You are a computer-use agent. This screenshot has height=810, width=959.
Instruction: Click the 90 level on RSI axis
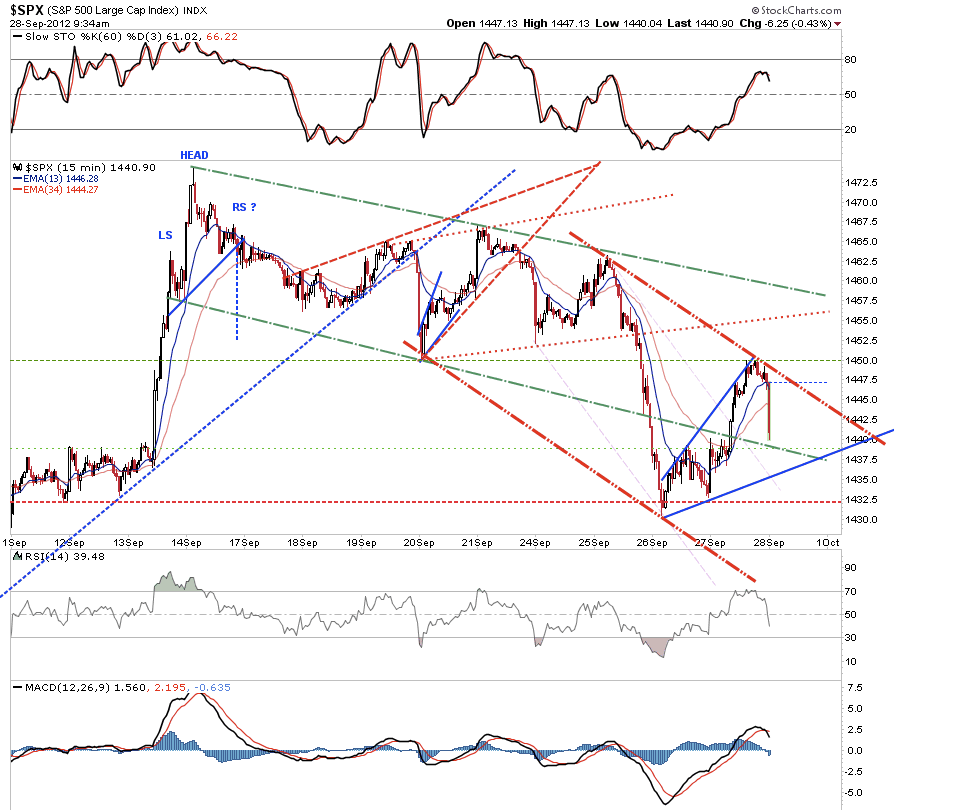(850, 567)
